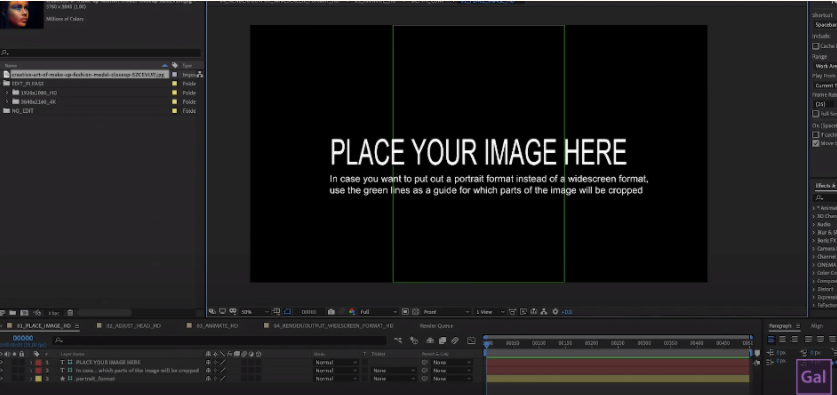
Task: Enable the Full Screen checkbox in Preview
Action: [815, 114]
